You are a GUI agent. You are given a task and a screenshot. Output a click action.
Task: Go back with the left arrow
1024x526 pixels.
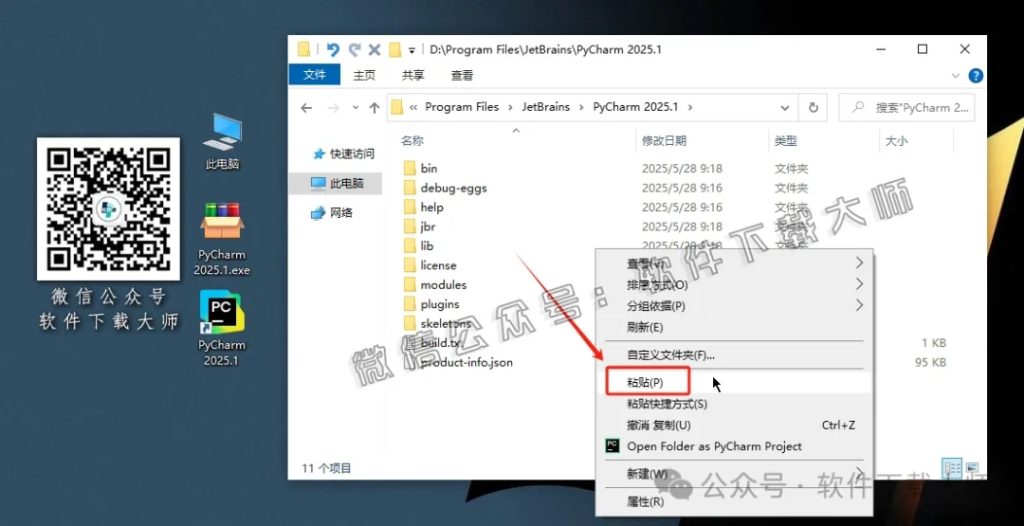pos(306,108)
